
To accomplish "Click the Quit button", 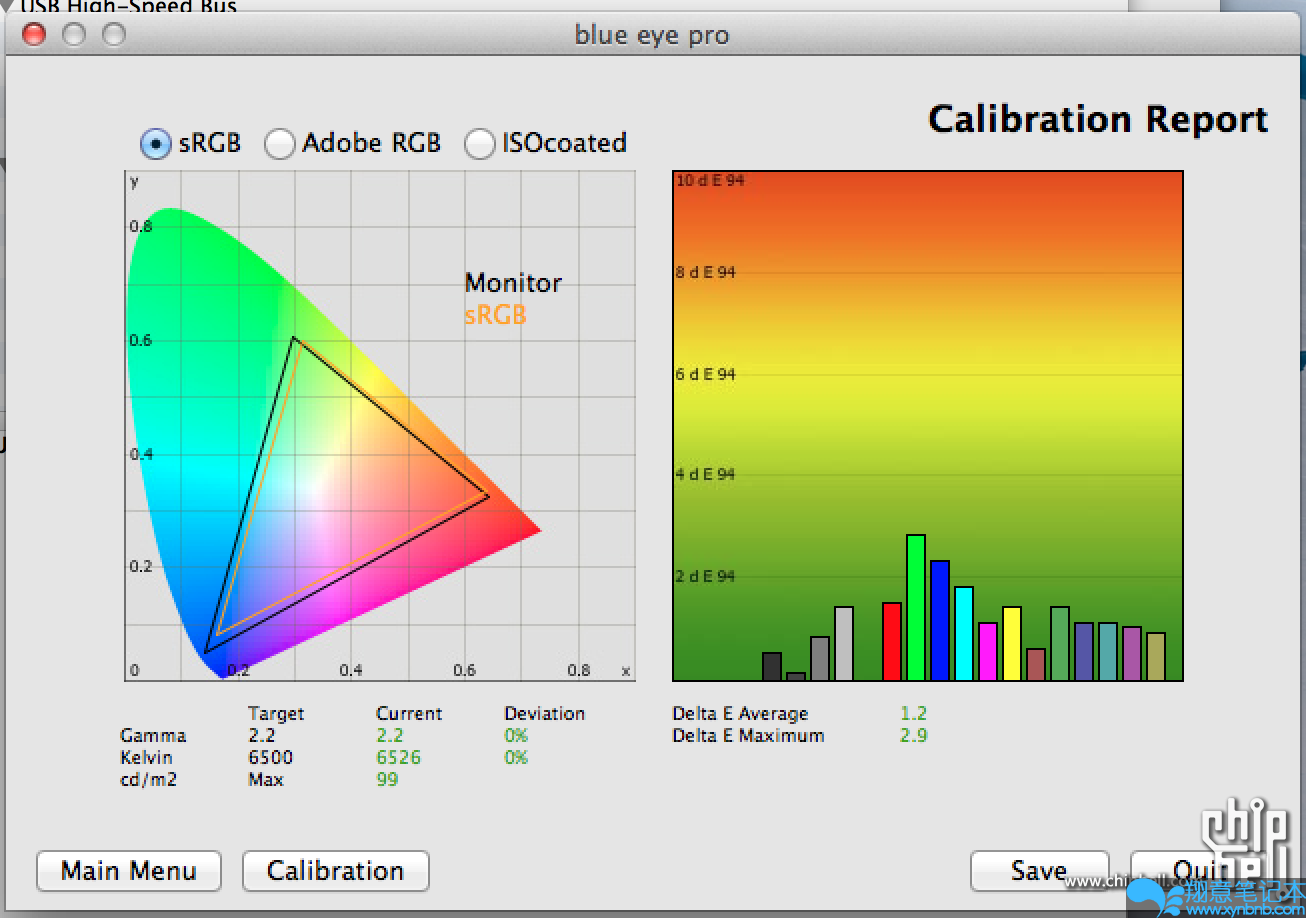I will [x=1198, y=871].
